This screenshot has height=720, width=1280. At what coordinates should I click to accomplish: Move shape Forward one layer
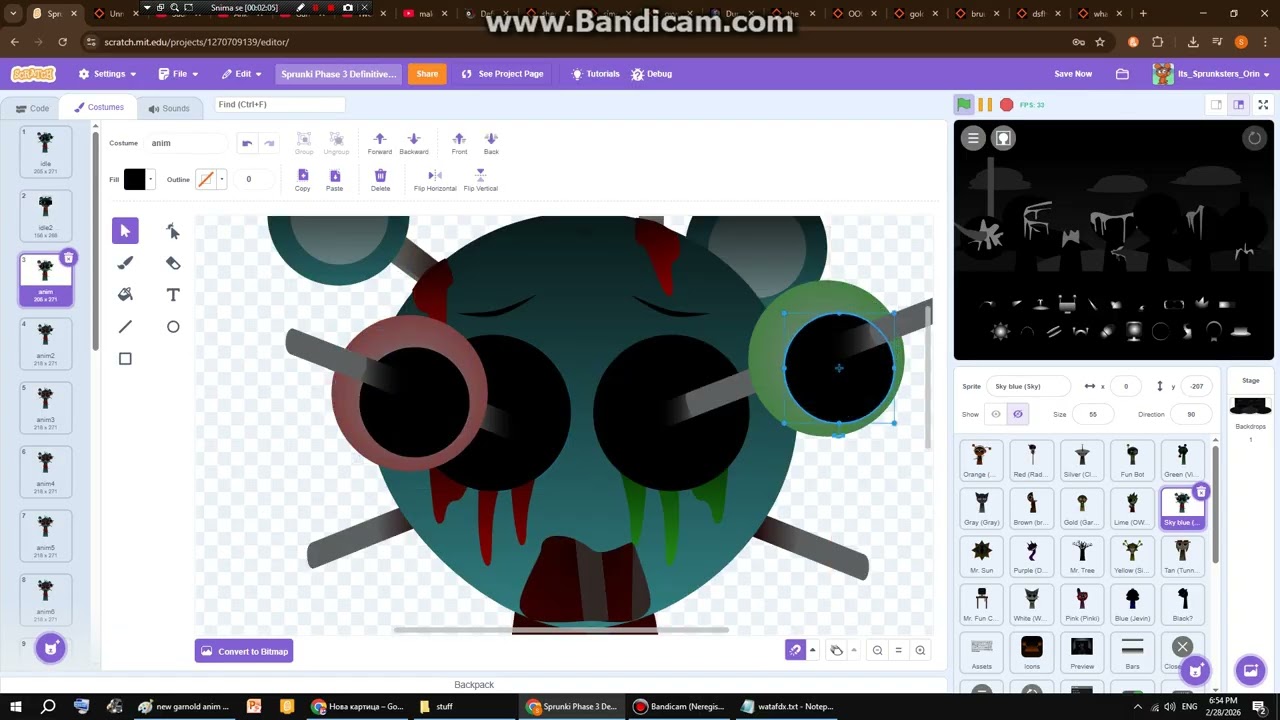379,143
